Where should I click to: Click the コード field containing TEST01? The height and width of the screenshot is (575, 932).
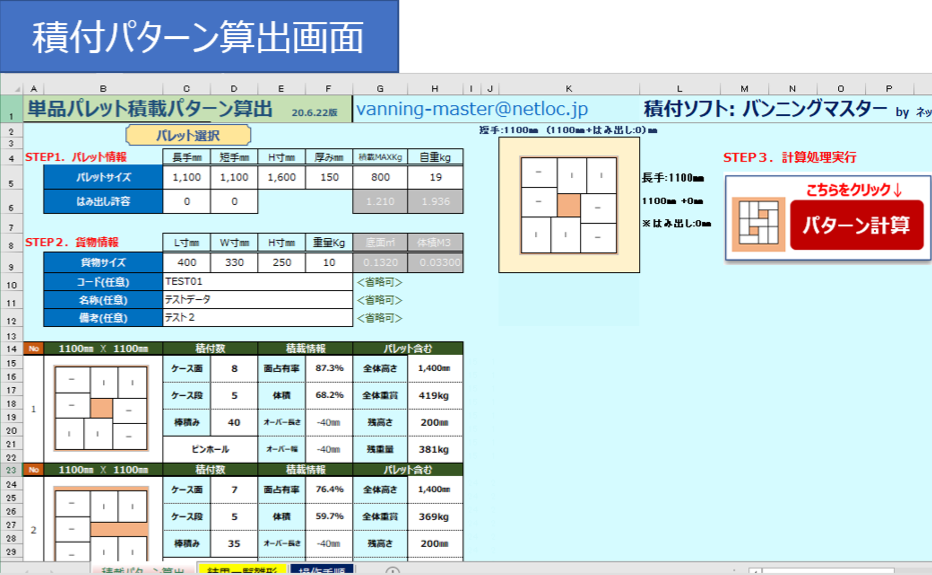258,282
